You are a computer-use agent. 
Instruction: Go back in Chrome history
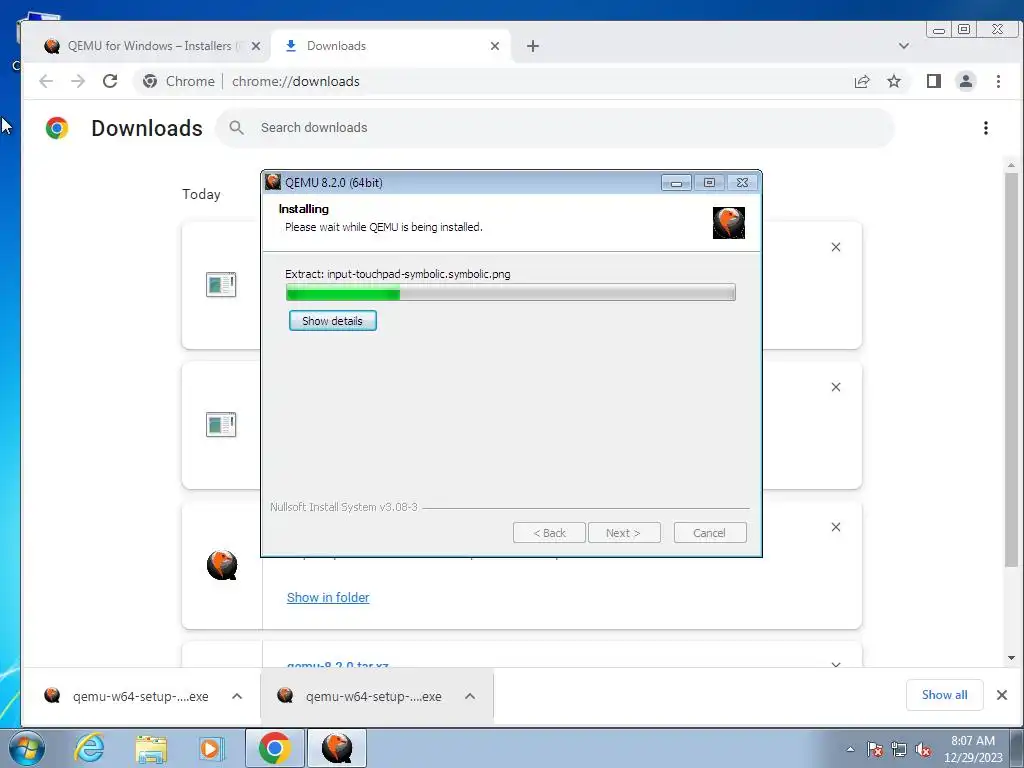[46, 81]
